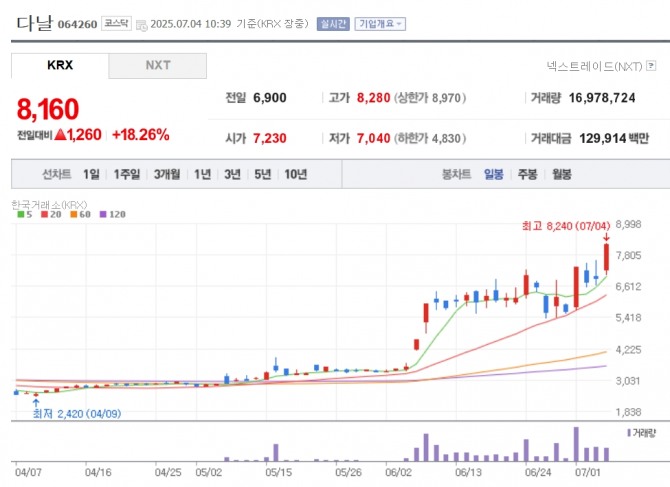This screenshot has width=670, height=487.
Task: Click the open price value 7,230
Action: [270, 138]
